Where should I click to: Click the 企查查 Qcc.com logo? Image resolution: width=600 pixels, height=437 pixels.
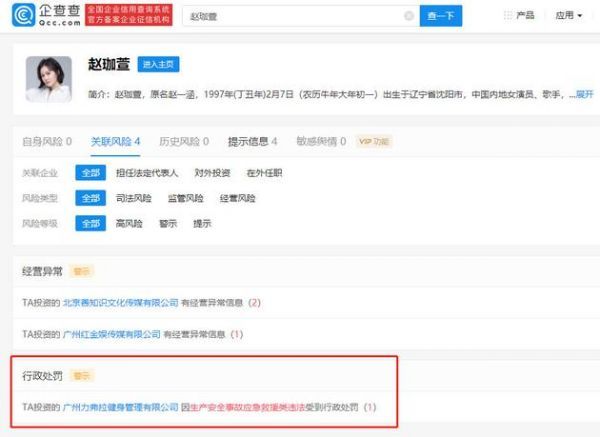pos(42,16)
